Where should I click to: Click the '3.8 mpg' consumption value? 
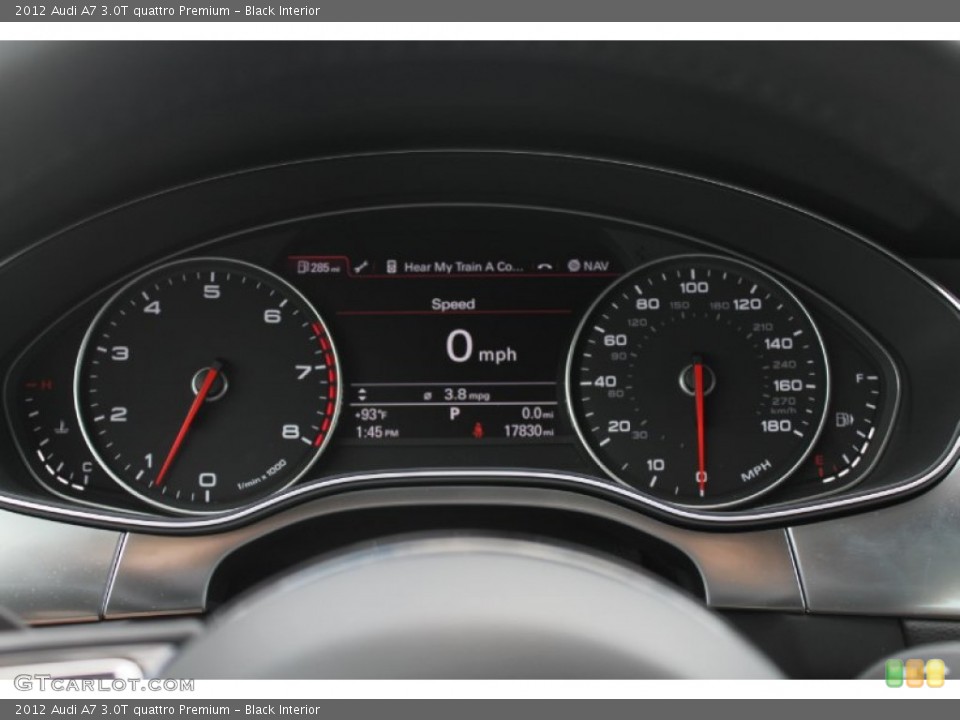pos(467,395)
